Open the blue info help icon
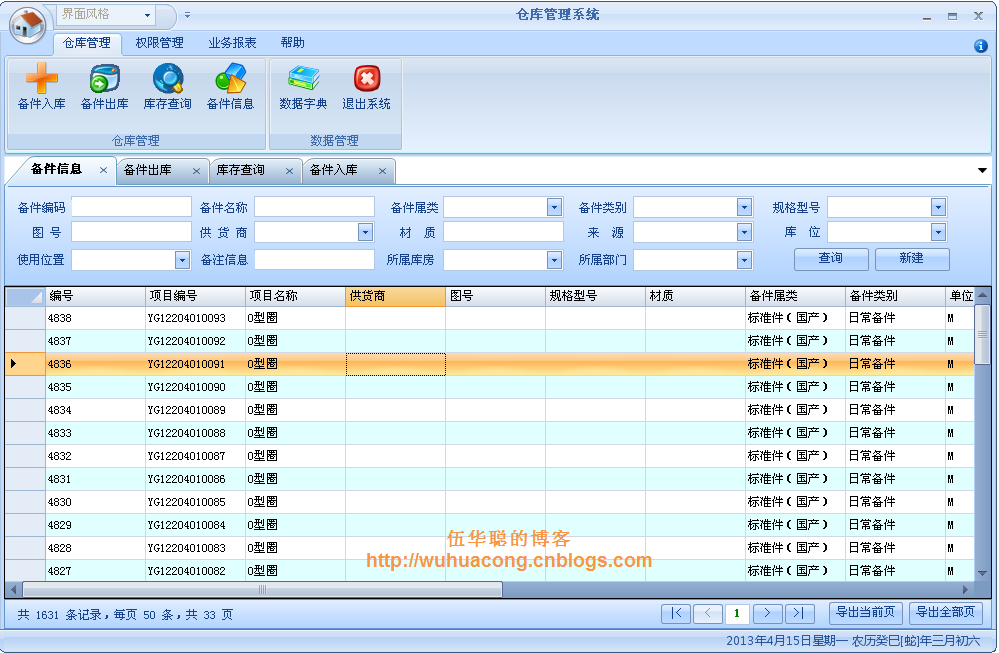The width and height of the screenshot is (999, 653). 981,46
